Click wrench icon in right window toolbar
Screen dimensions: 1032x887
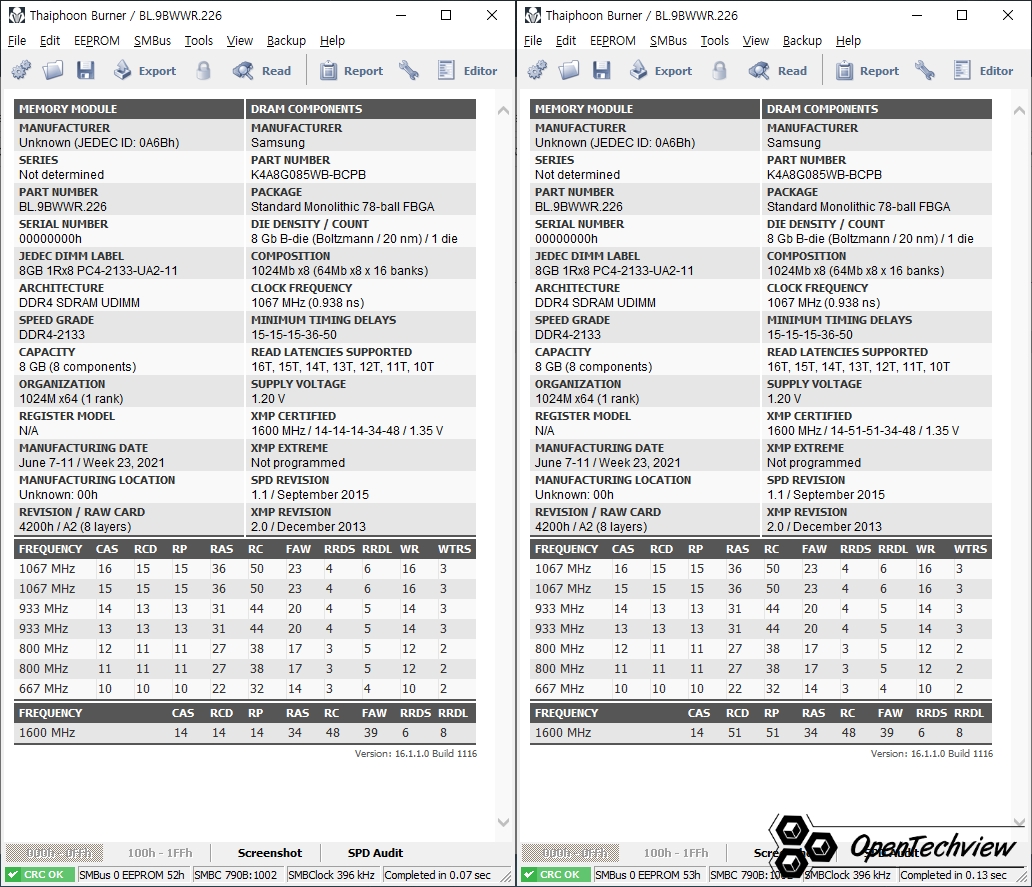click(x=925, y=70)
